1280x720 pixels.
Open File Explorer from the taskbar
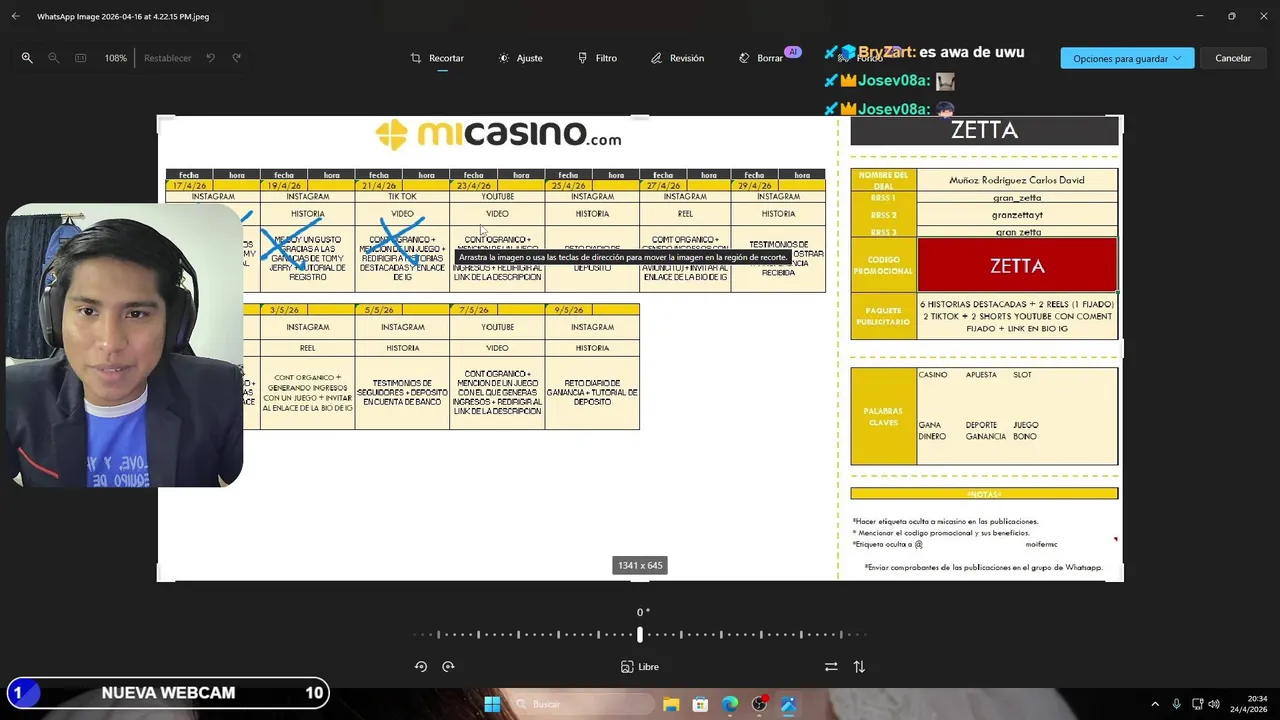pos(671,704)
